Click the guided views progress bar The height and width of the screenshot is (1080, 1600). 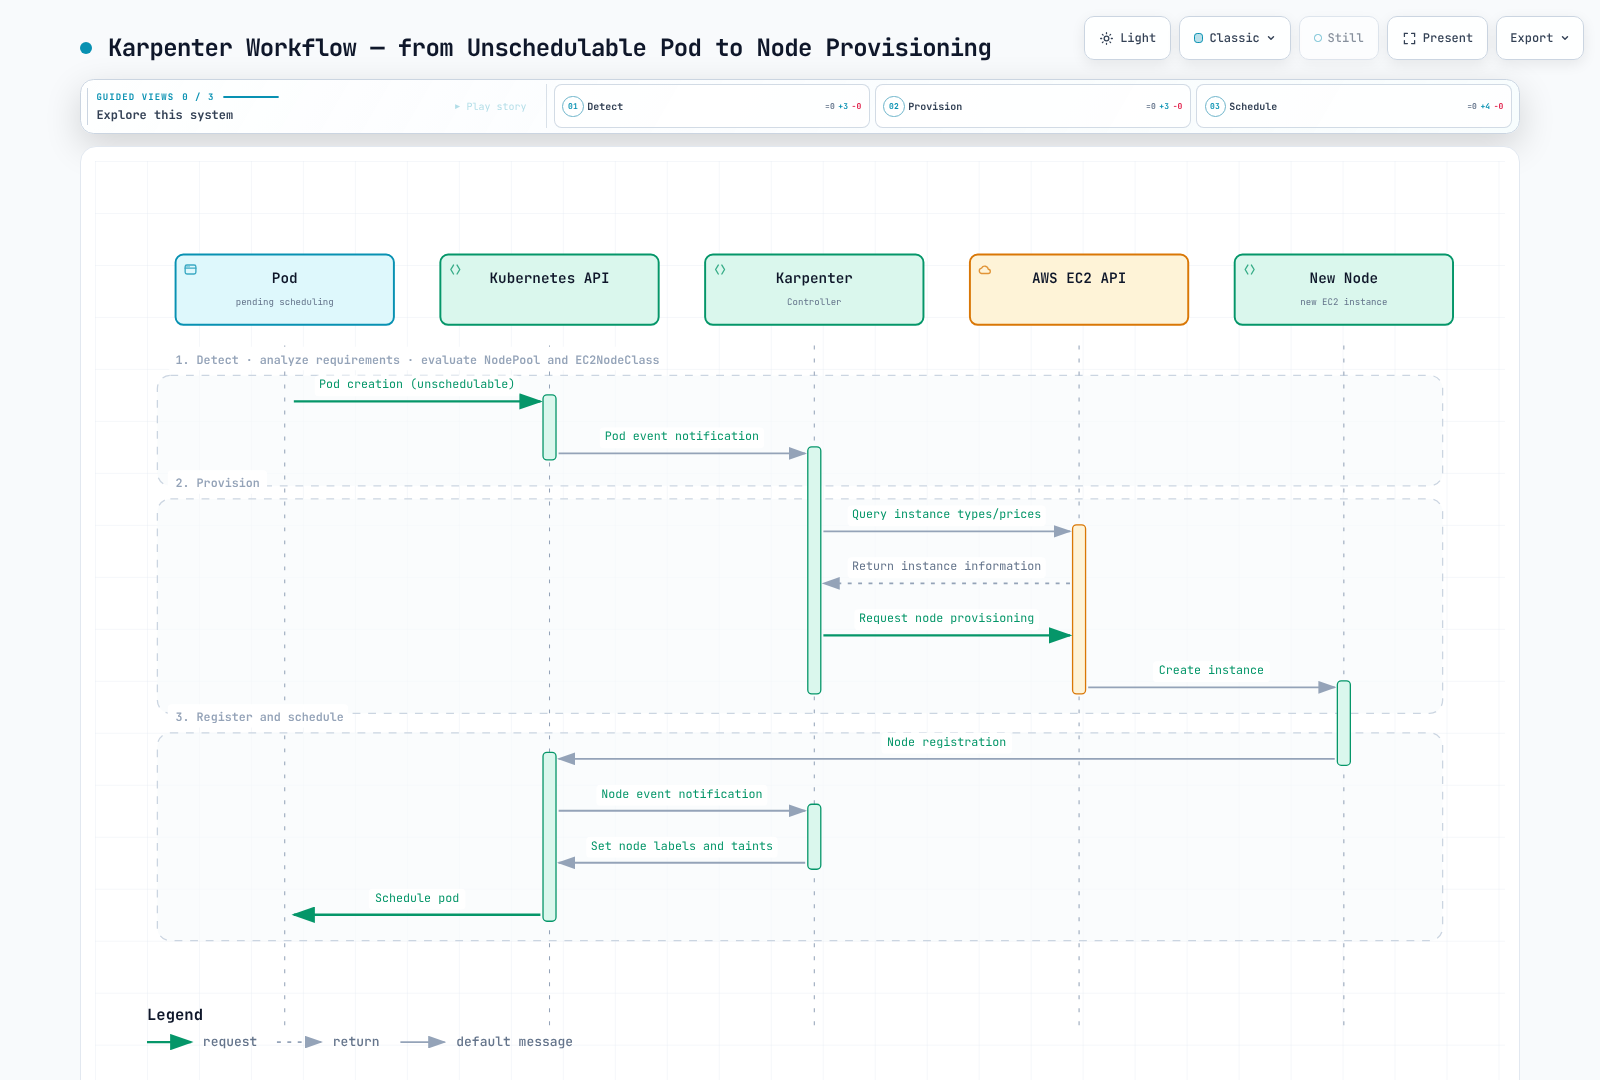coord(251,97)
